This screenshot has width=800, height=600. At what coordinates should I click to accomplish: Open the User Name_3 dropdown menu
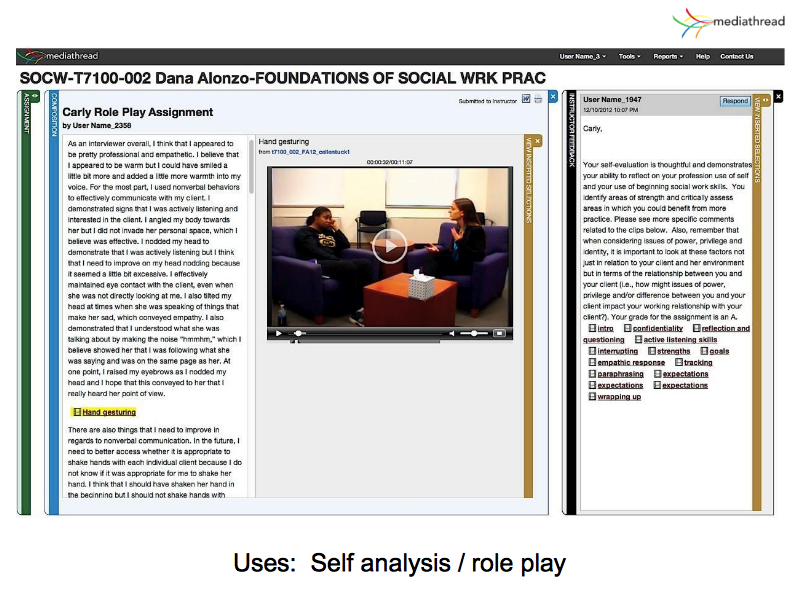[x=582, y=56]
